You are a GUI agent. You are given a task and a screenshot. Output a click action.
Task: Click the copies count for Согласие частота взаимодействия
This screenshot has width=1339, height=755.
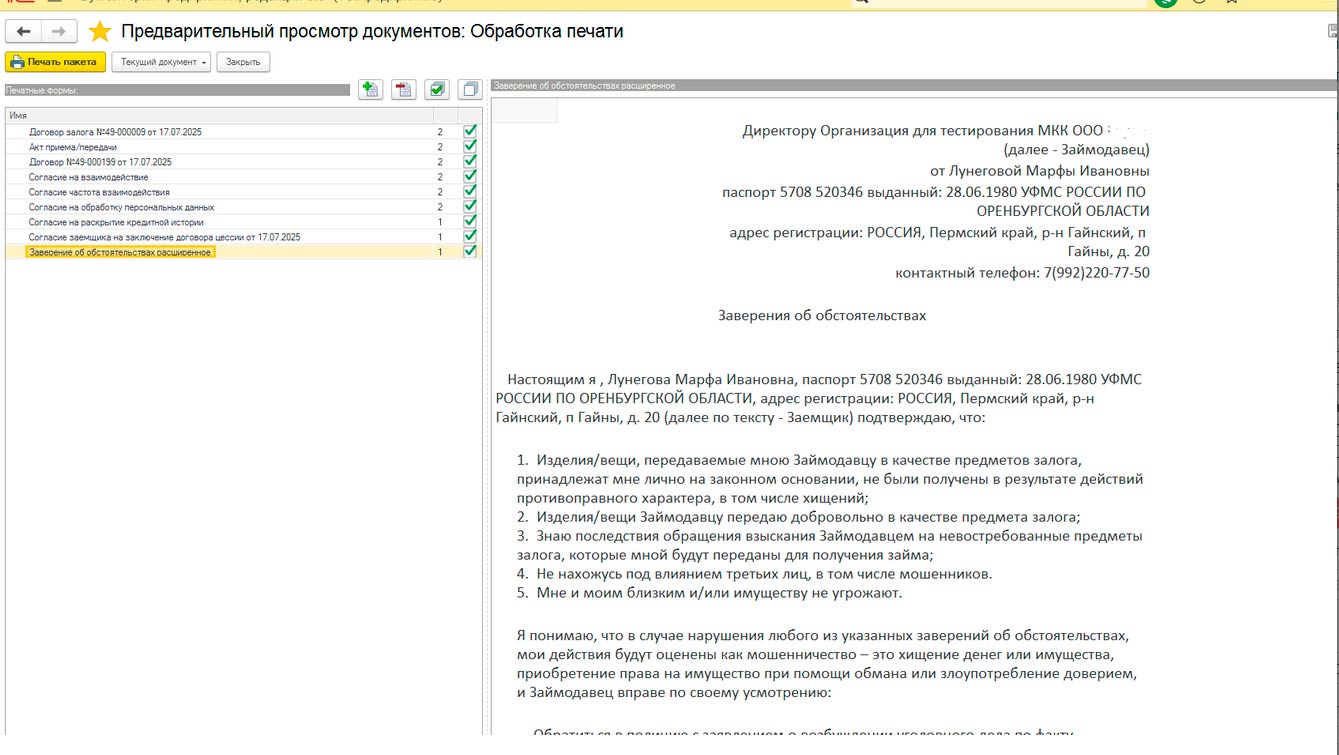pyautogui.click(x=440, y=192)
